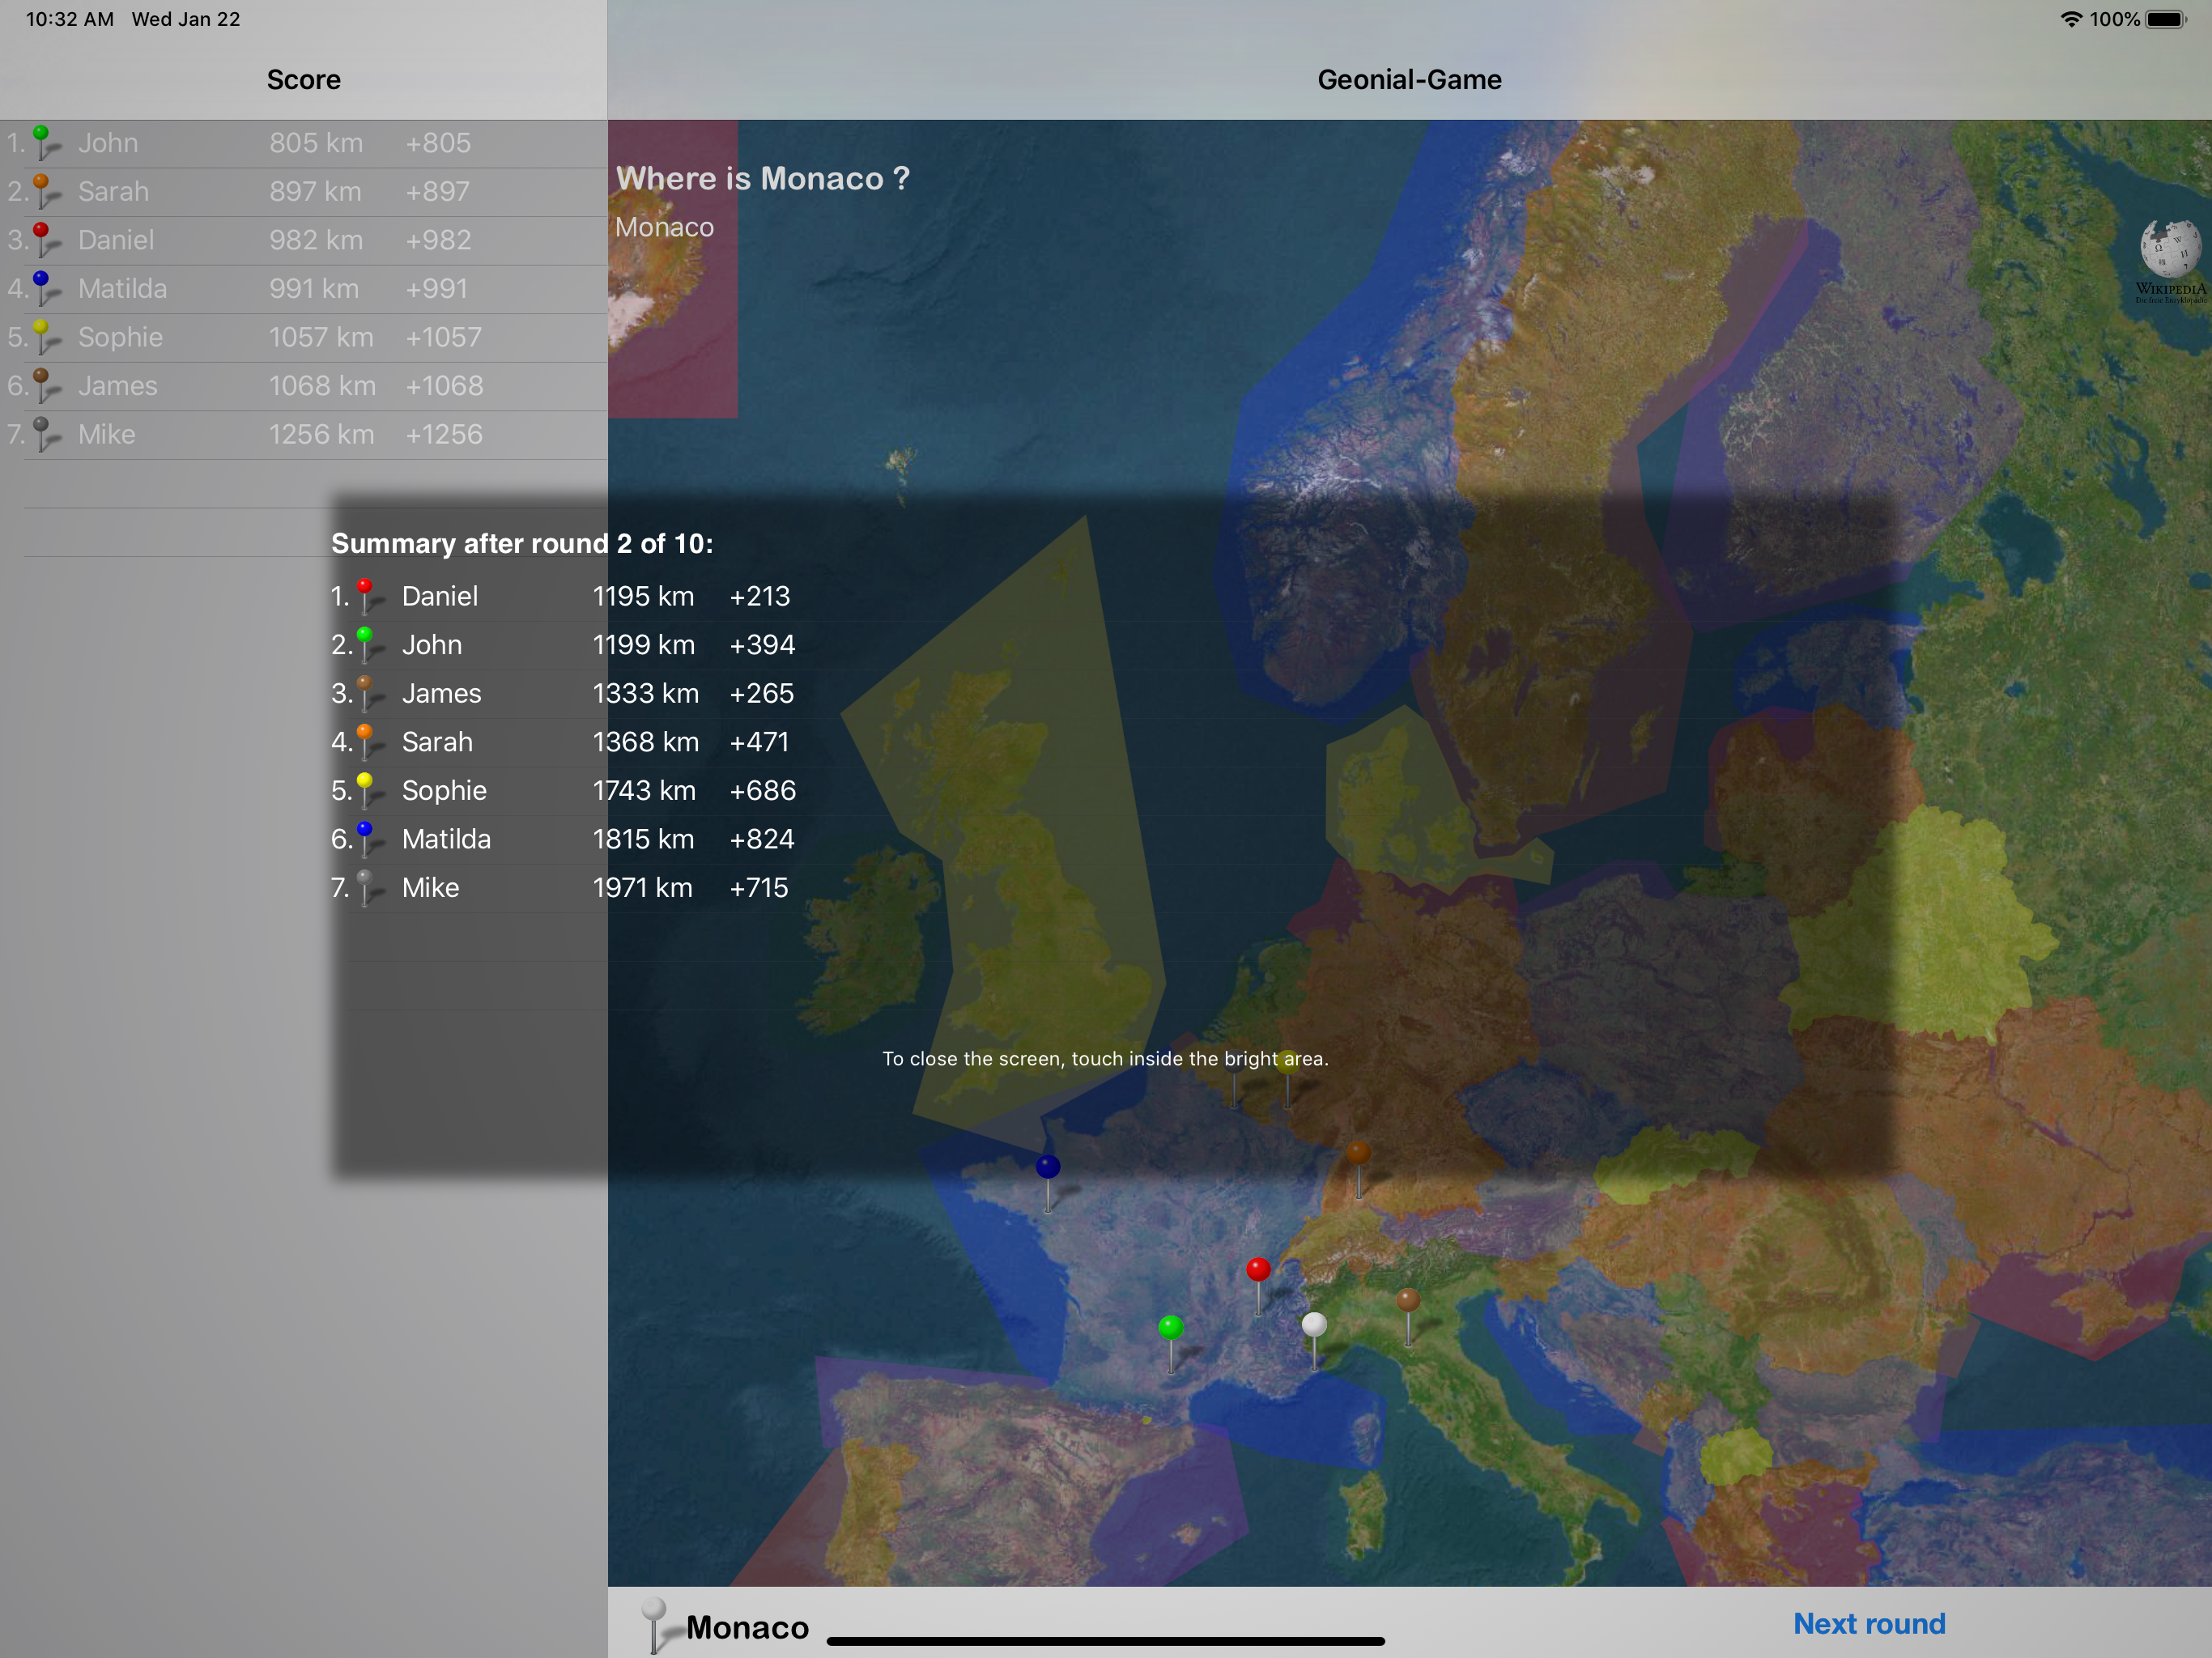This screenshot has width=2212, height=1658.
Task: Click the '10:32 AM' clock in status bar
Action: pyautogui.click(x=69, y=19)
